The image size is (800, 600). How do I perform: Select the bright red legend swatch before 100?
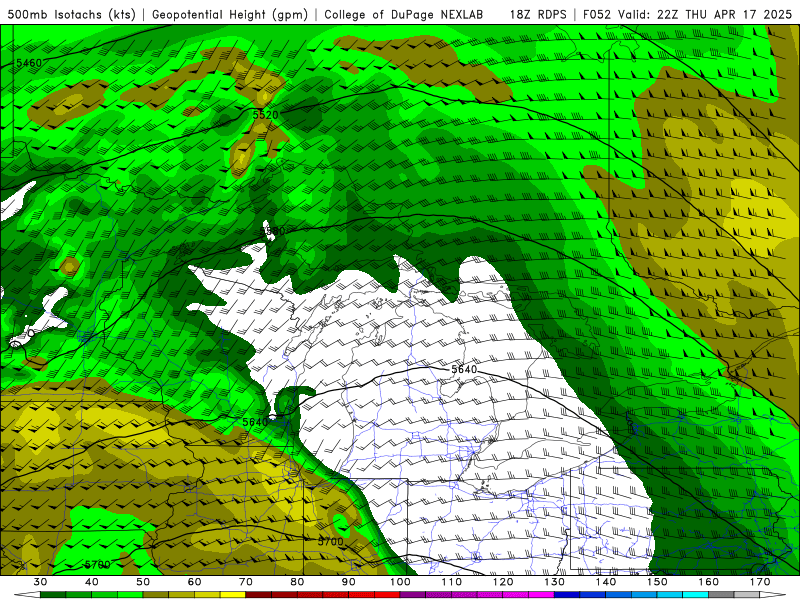(388, 595)
